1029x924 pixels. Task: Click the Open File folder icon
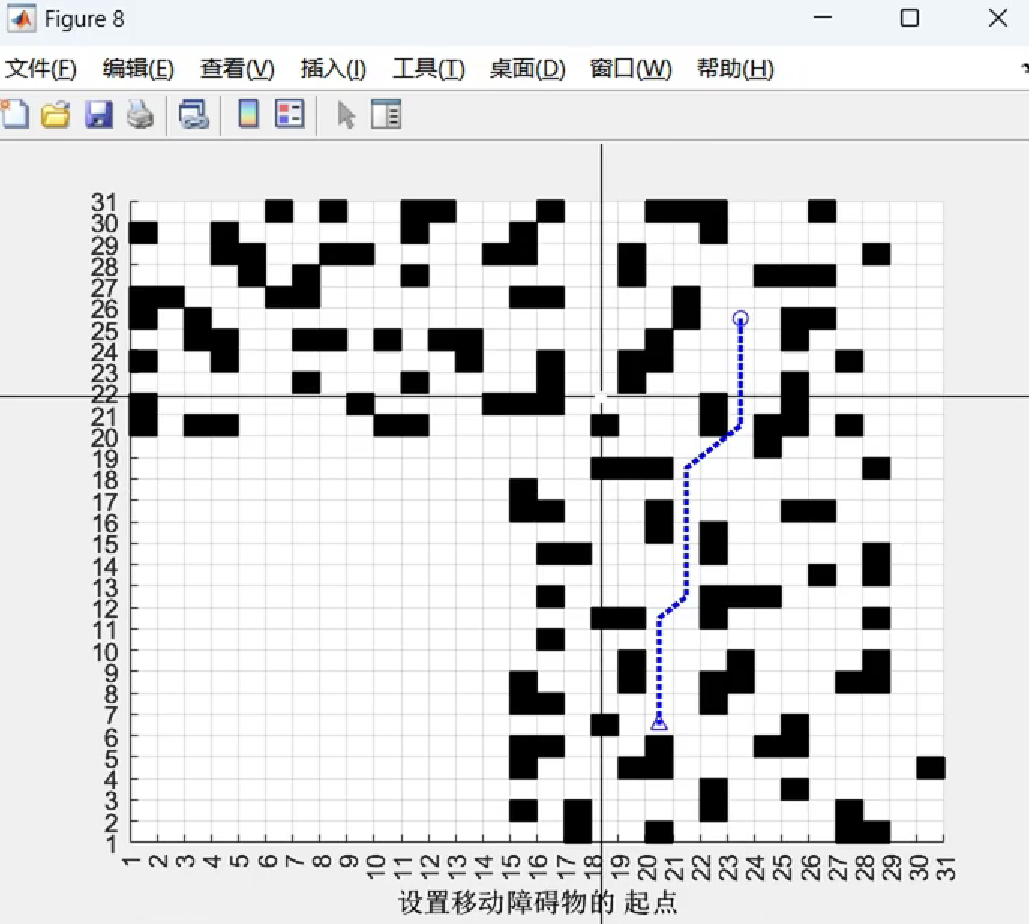coord(56,114)
